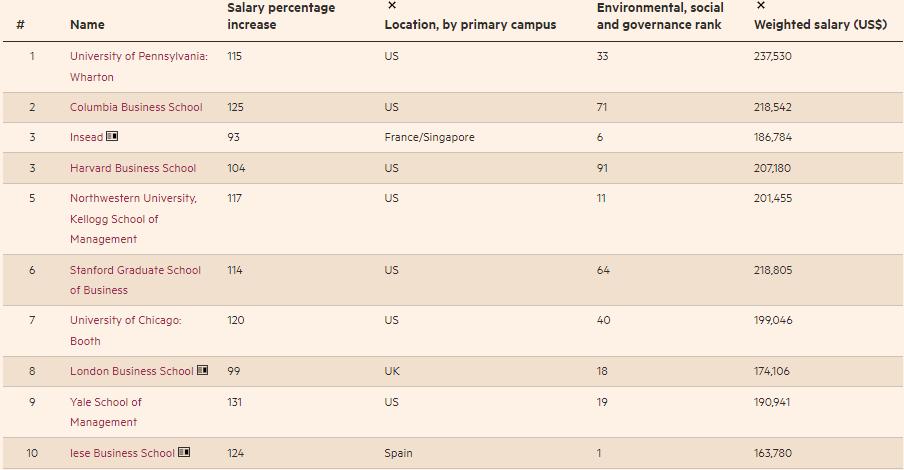Remove the Location column using its X
This screenshot has width=904, height=470.
point(391,6)
